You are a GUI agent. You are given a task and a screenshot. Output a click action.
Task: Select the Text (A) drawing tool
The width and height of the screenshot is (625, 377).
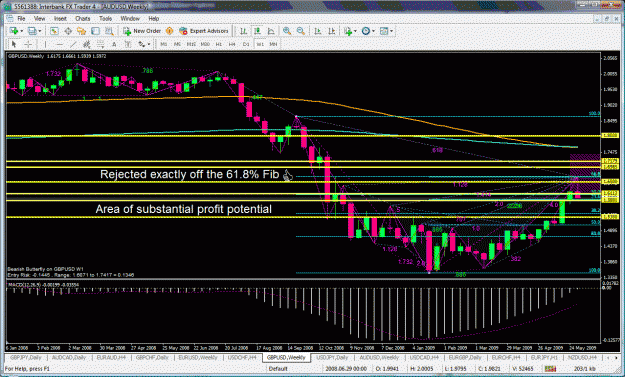tap(114, 44)
